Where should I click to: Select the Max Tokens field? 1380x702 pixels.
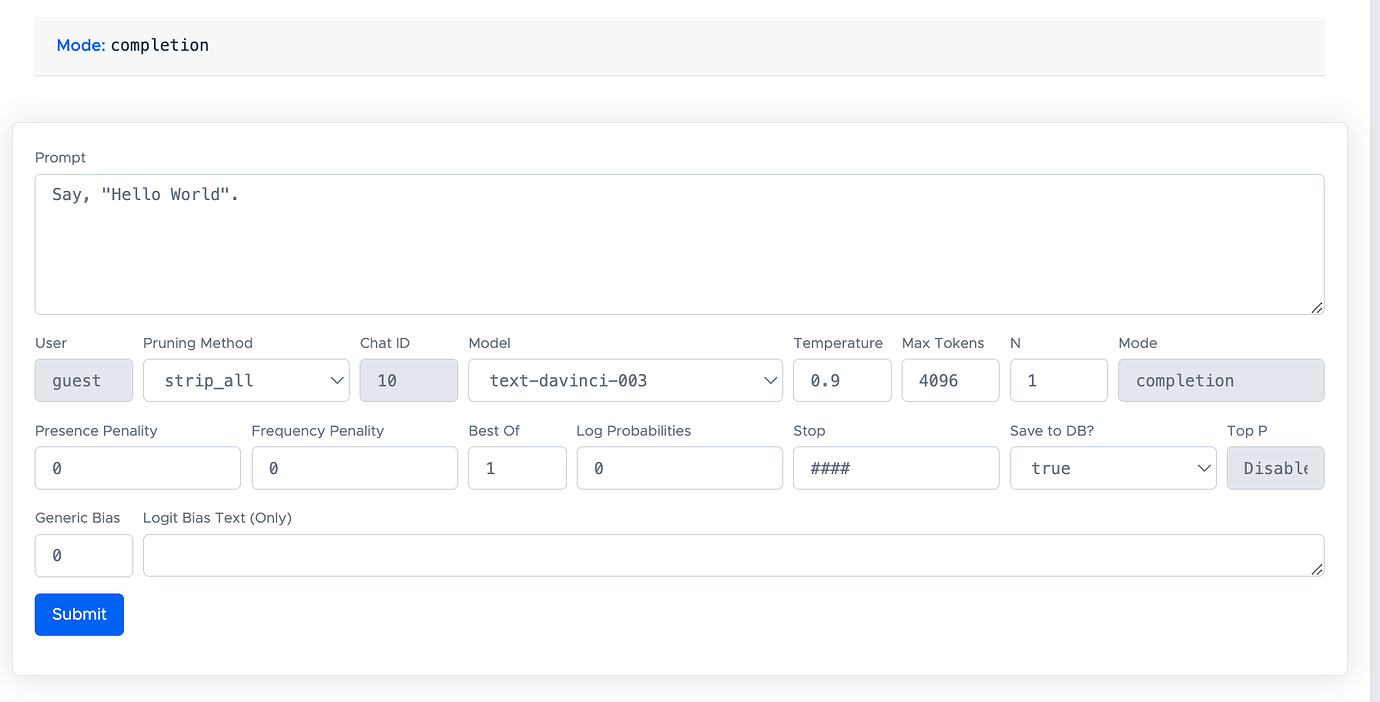pyautogui.click(x=950, y=381)
